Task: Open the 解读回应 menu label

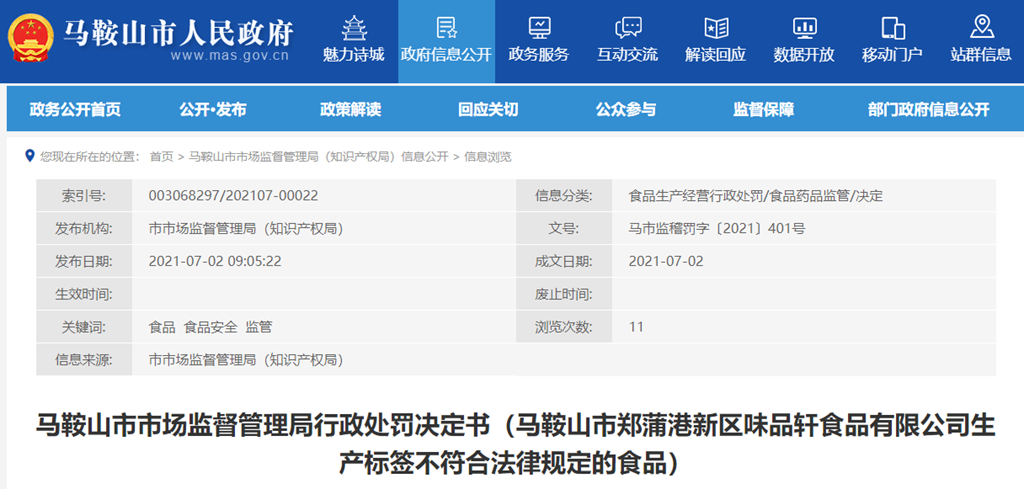Action: [x=716, y=55]
